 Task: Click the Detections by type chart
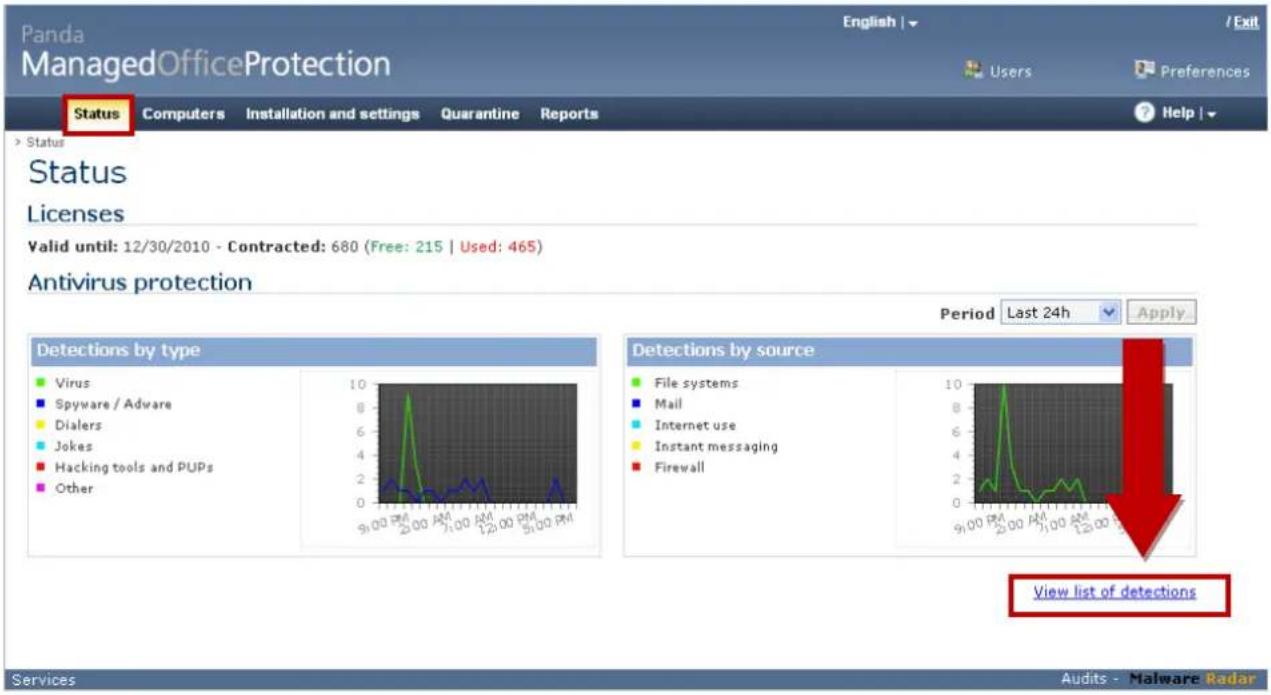[449, 458]
